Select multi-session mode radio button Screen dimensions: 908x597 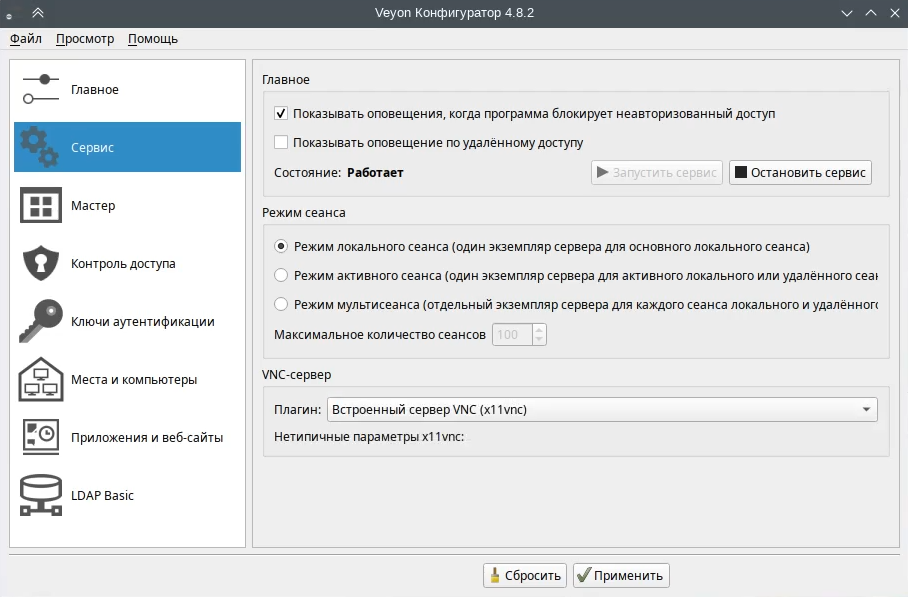(x=281, y=305)
